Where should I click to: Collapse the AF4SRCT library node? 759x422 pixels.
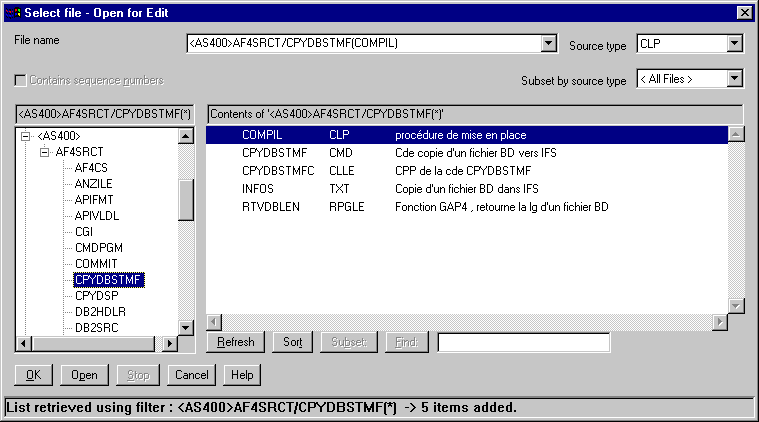(x=44, y=151)
